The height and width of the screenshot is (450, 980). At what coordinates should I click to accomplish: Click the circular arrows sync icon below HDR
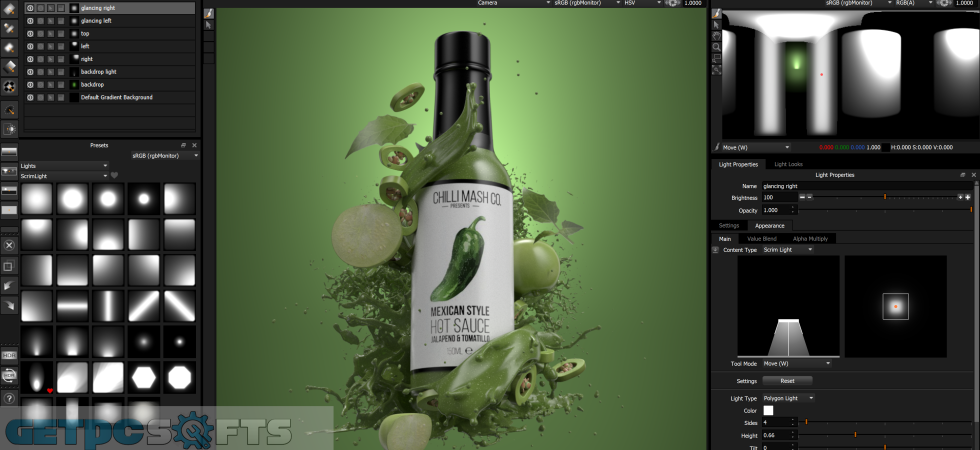(x=9, y=375)
